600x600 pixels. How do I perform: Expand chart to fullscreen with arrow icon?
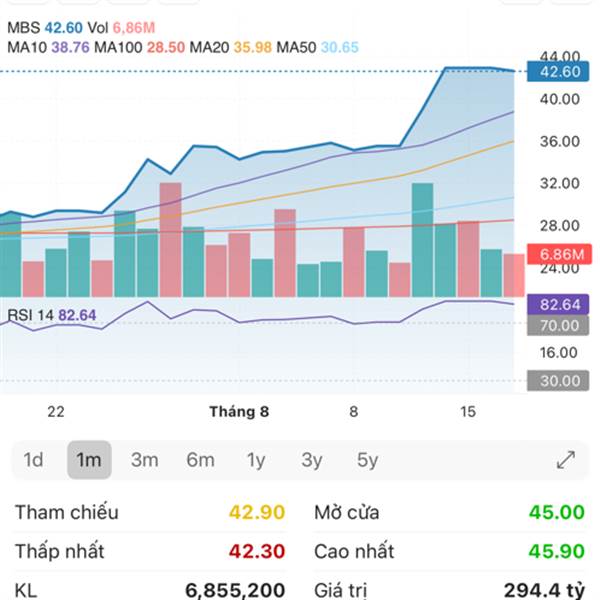[x=566, y=460]
